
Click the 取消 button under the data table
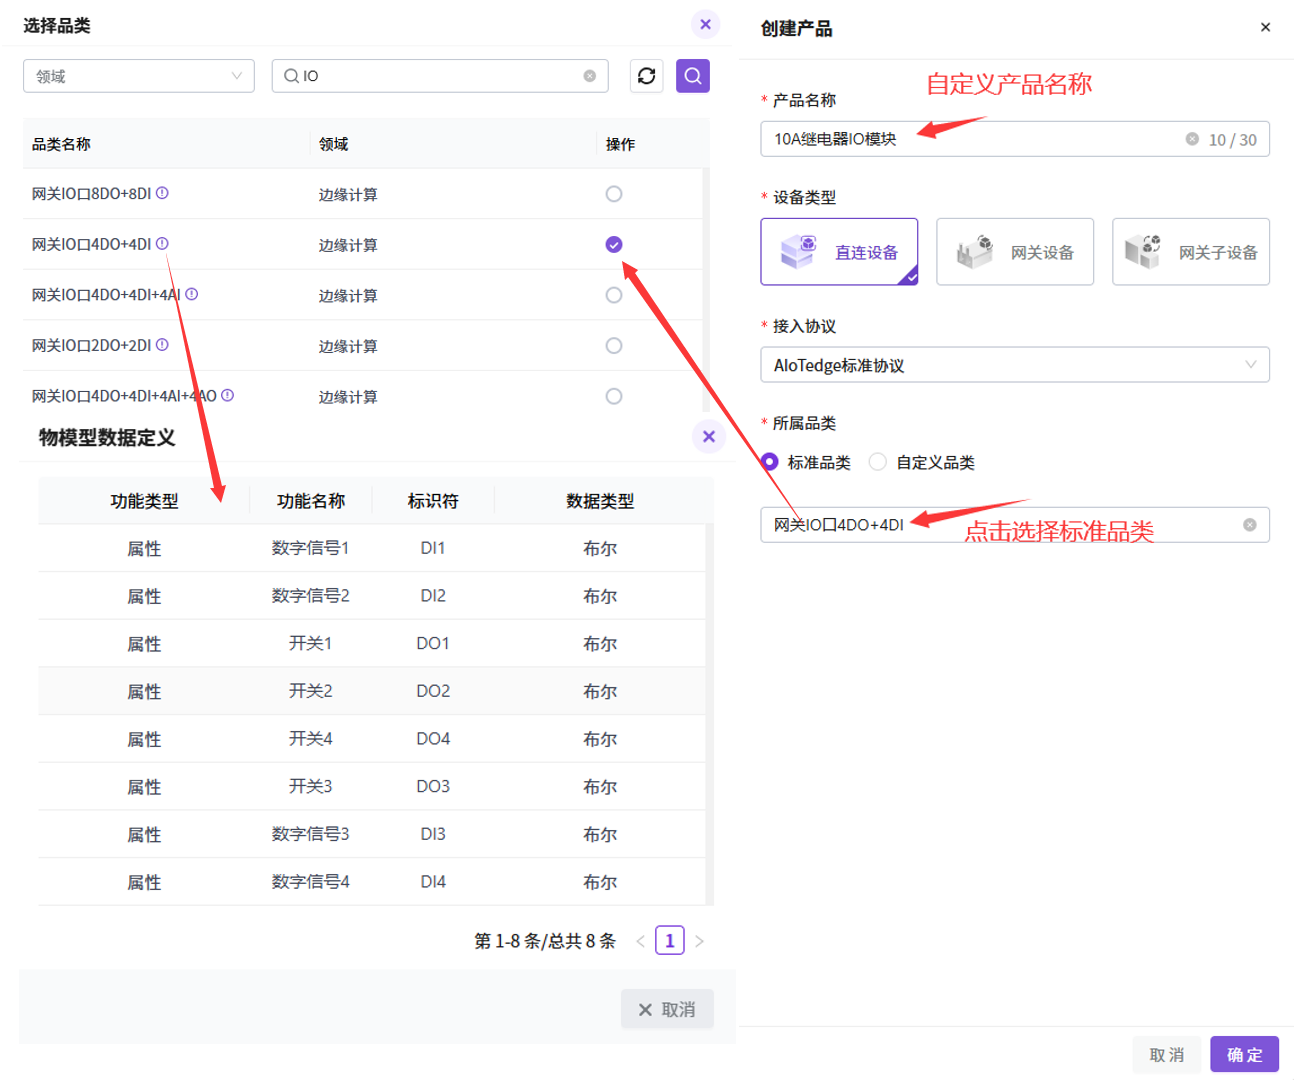click(666, 1009)
